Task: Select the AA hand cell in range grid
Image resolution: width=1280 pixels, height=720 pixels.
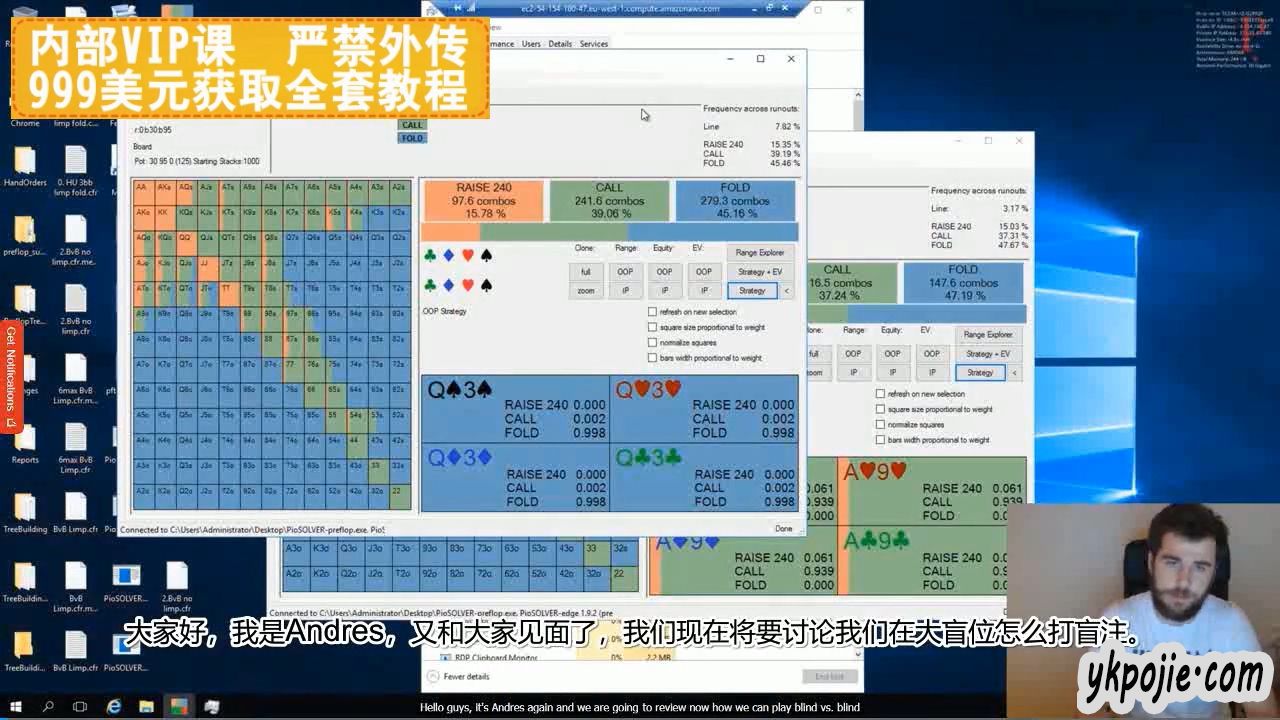Action: tap(143, 187)
